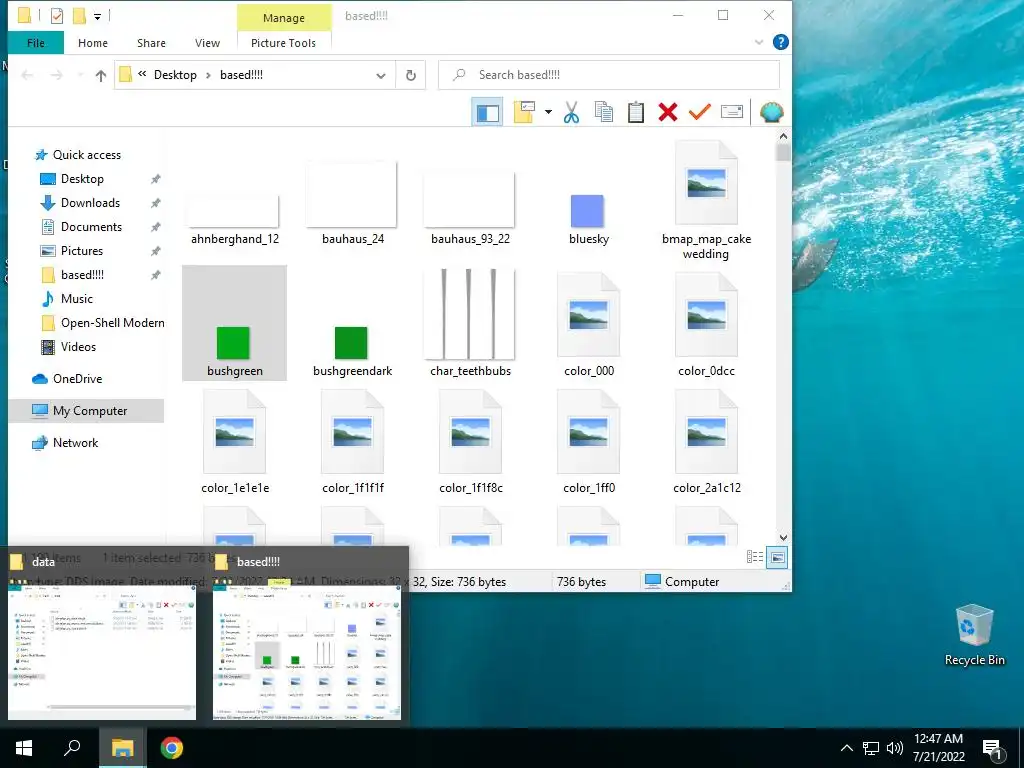
Task: Open the File ribbon tab
Action: tap(36, 43)
